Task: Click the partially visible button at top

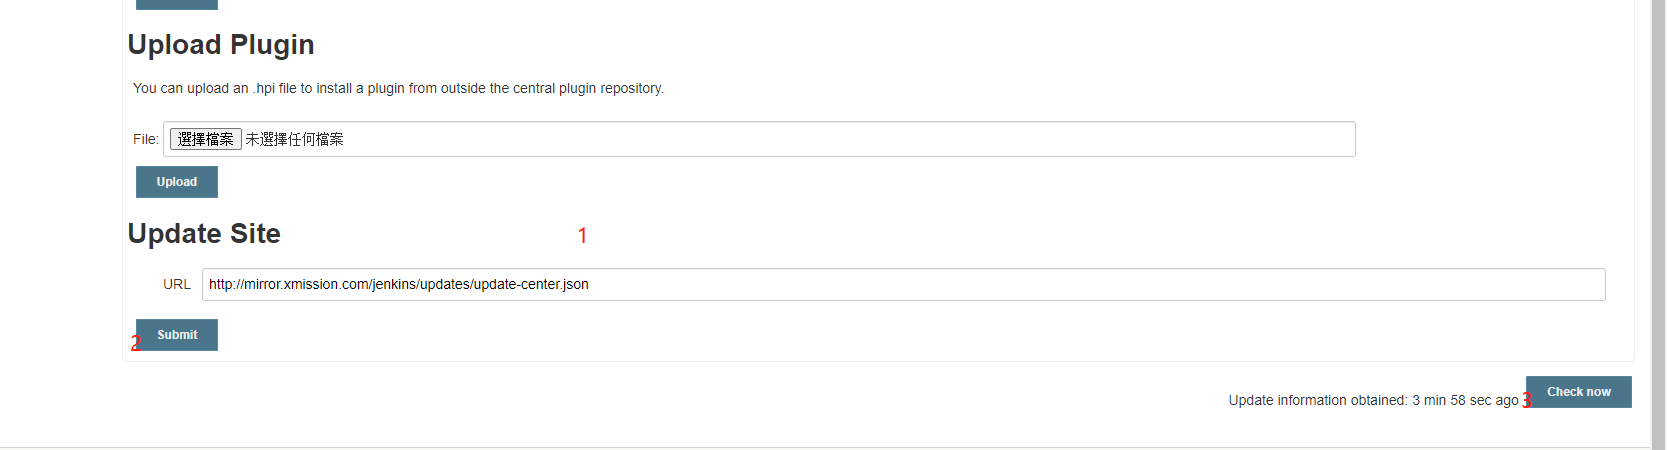Action: (x=177, y=4)
